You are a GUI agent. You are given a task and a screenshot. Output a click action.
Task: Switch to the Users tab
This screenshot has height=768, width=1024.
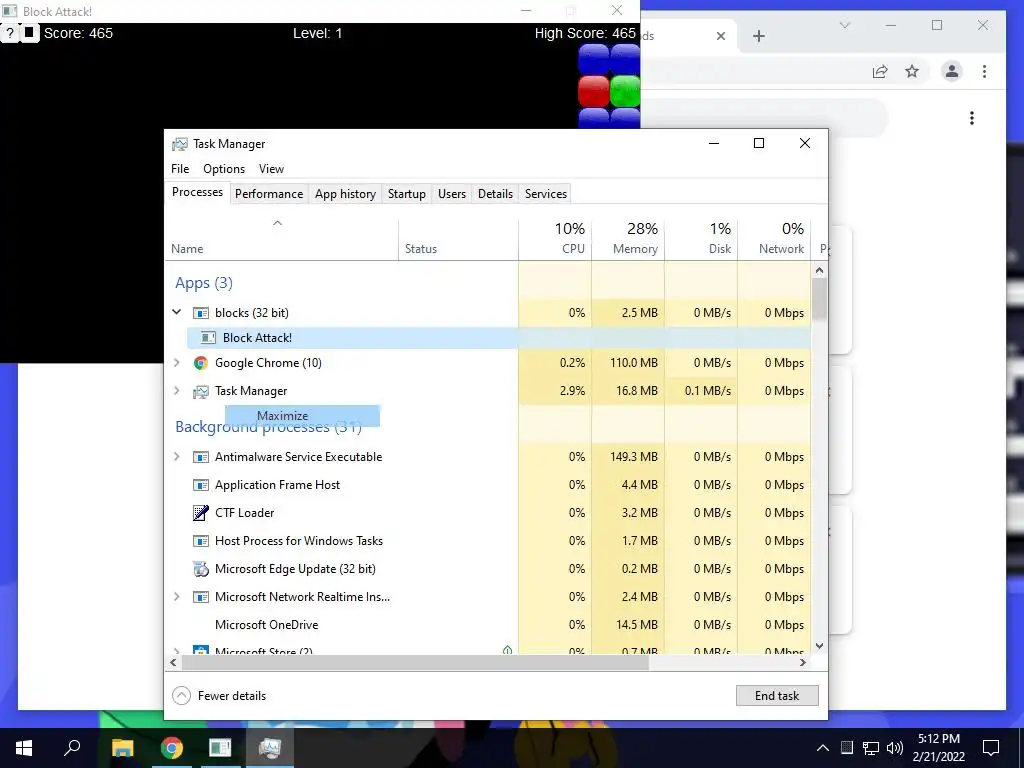click(x=452, y=194)
